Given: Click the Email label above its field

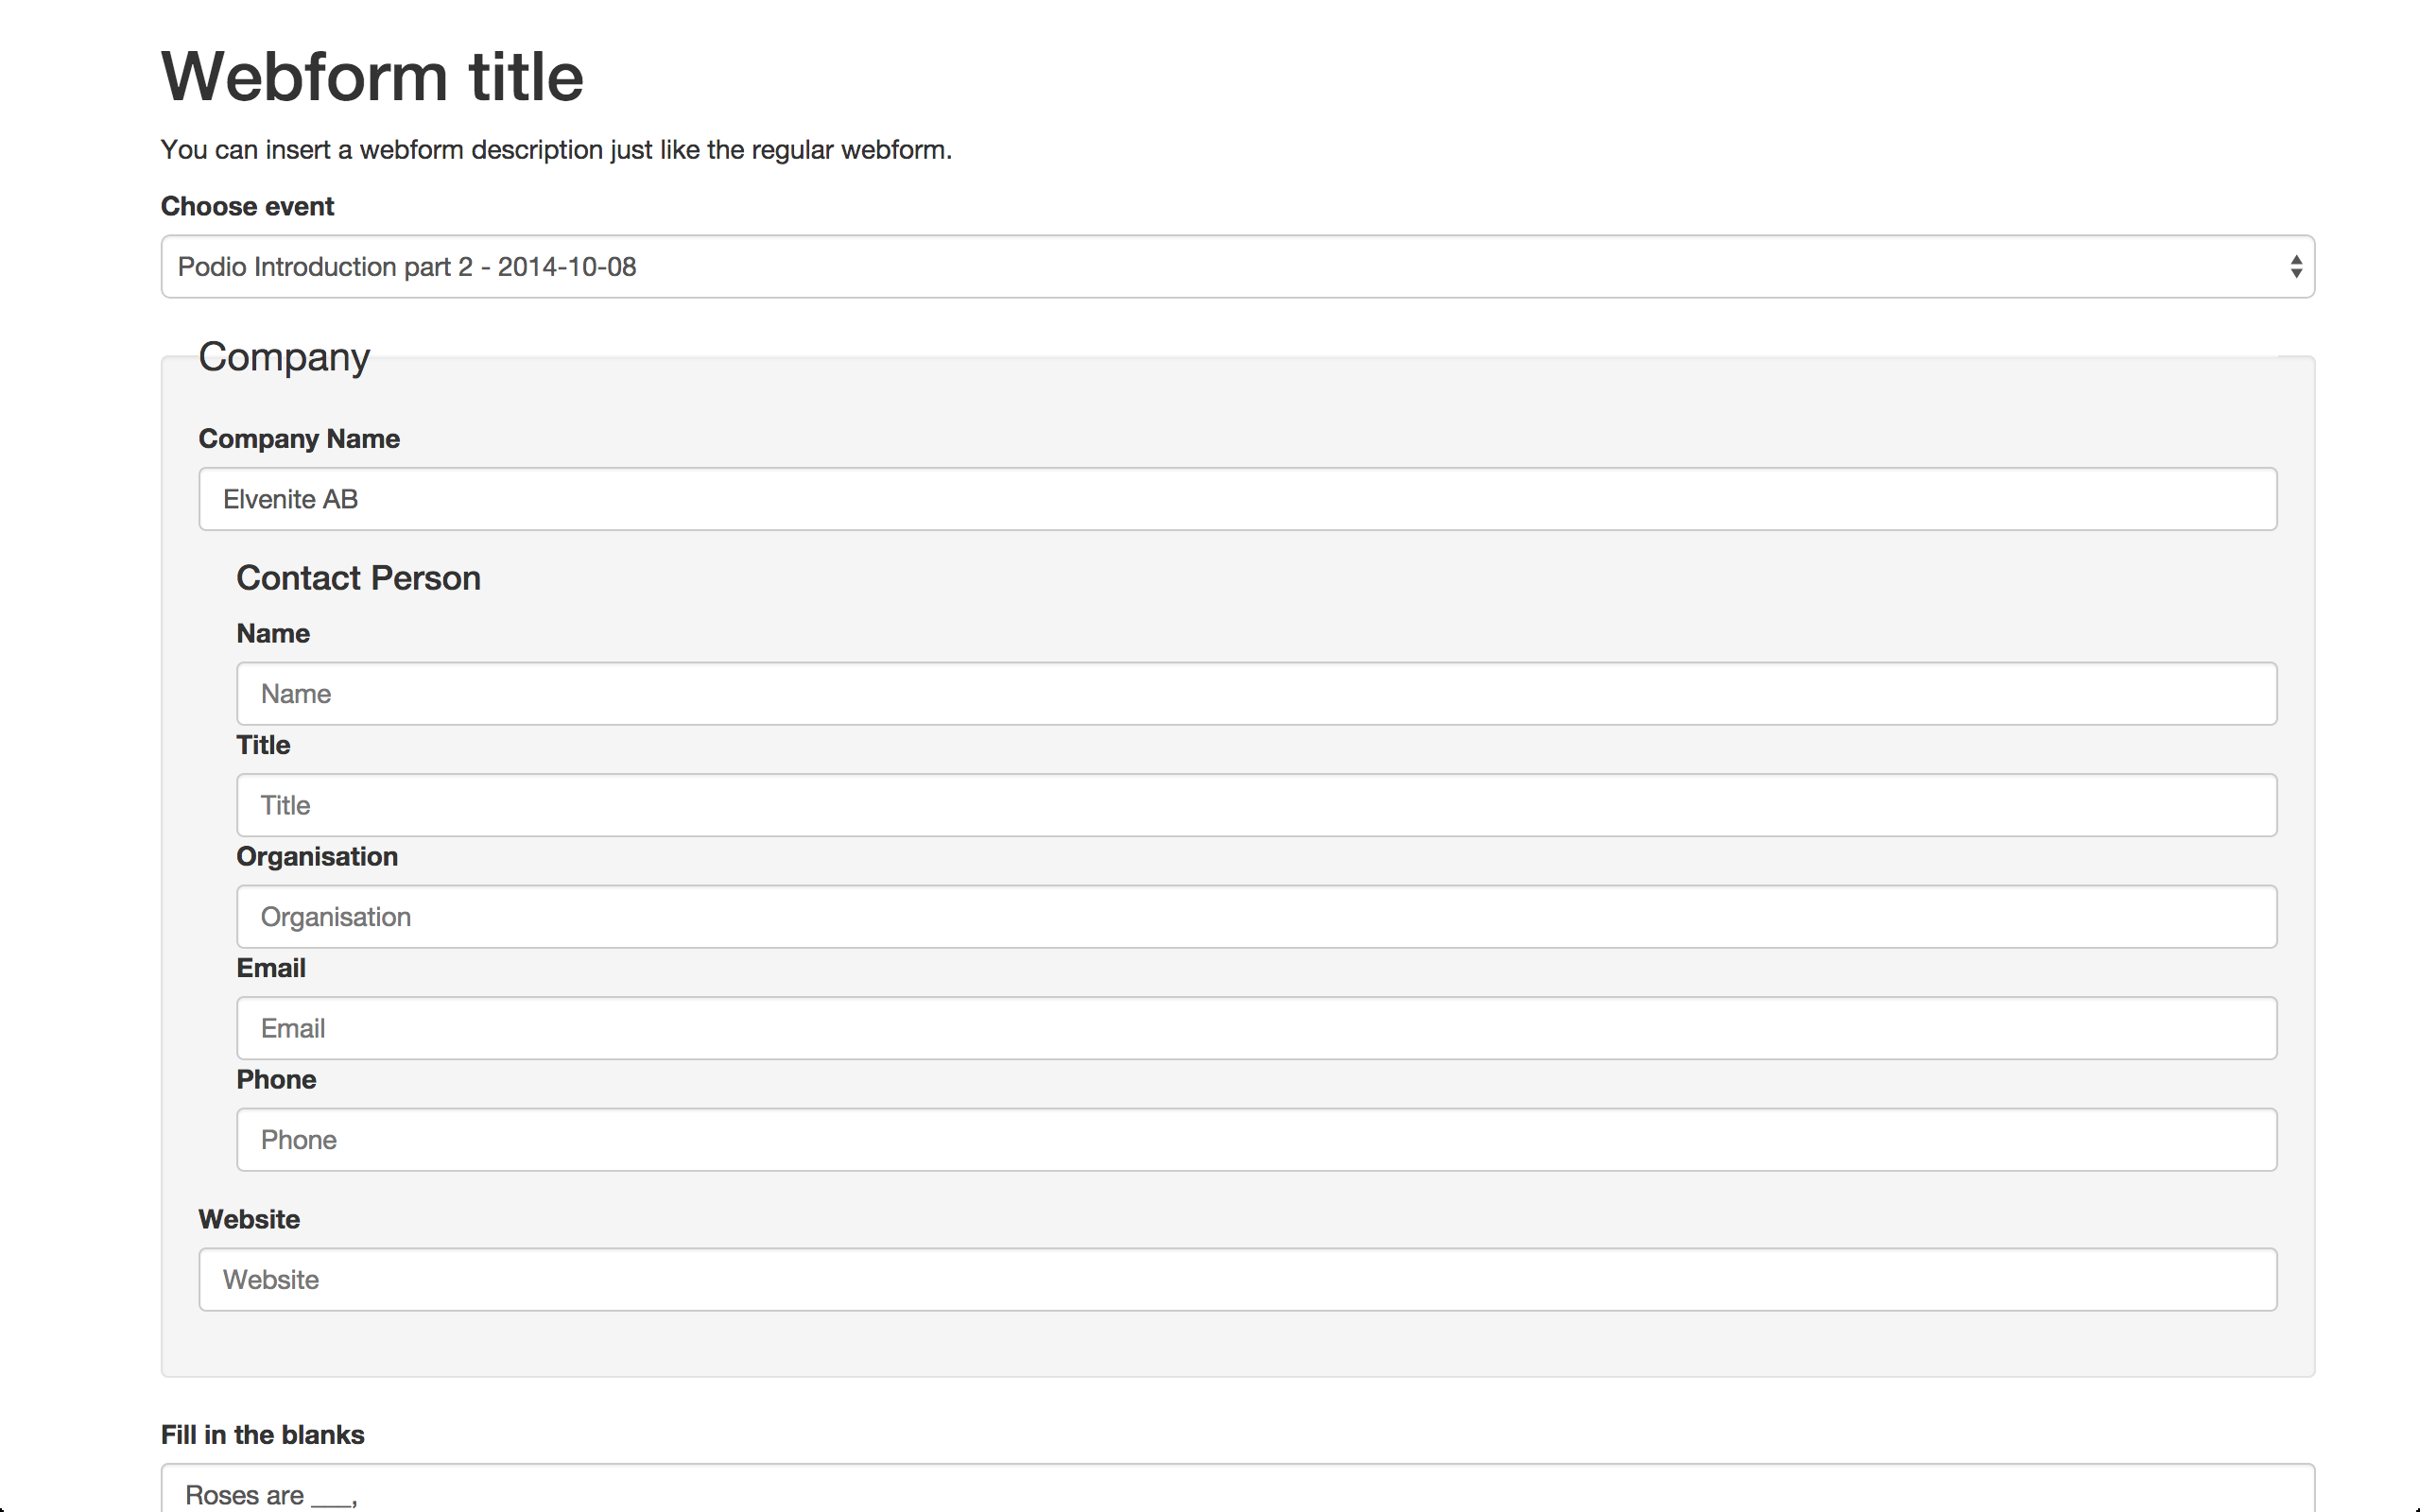Looking at the screenshot, I should pos(271,968).
